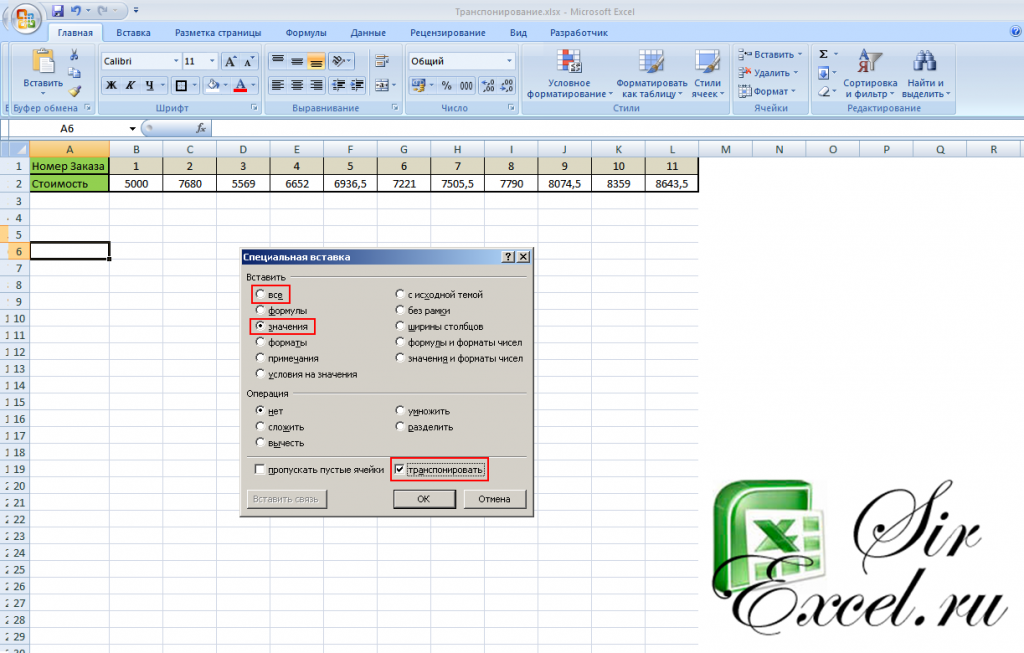1024x653 pixels.
Task: Apply percent style format
Action: [x=447, y=85]
